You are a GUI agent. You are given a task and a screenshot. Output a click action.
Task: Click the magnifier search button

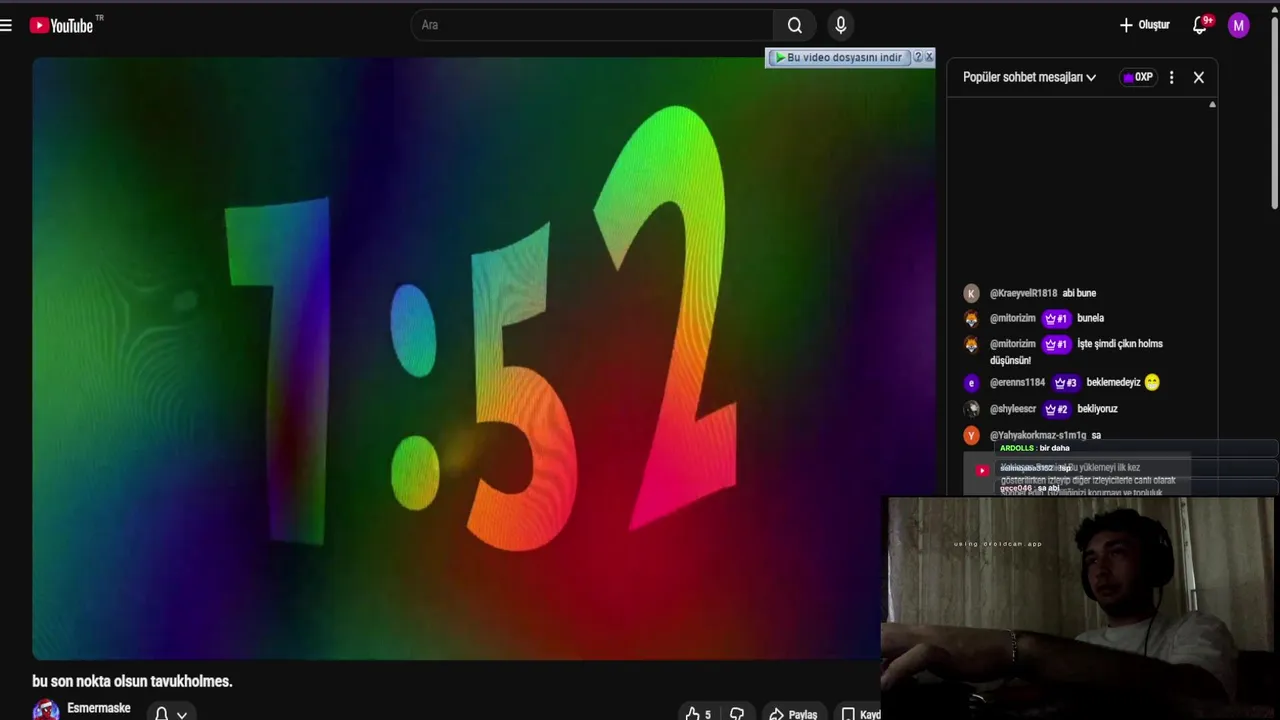tap(794, 25)
